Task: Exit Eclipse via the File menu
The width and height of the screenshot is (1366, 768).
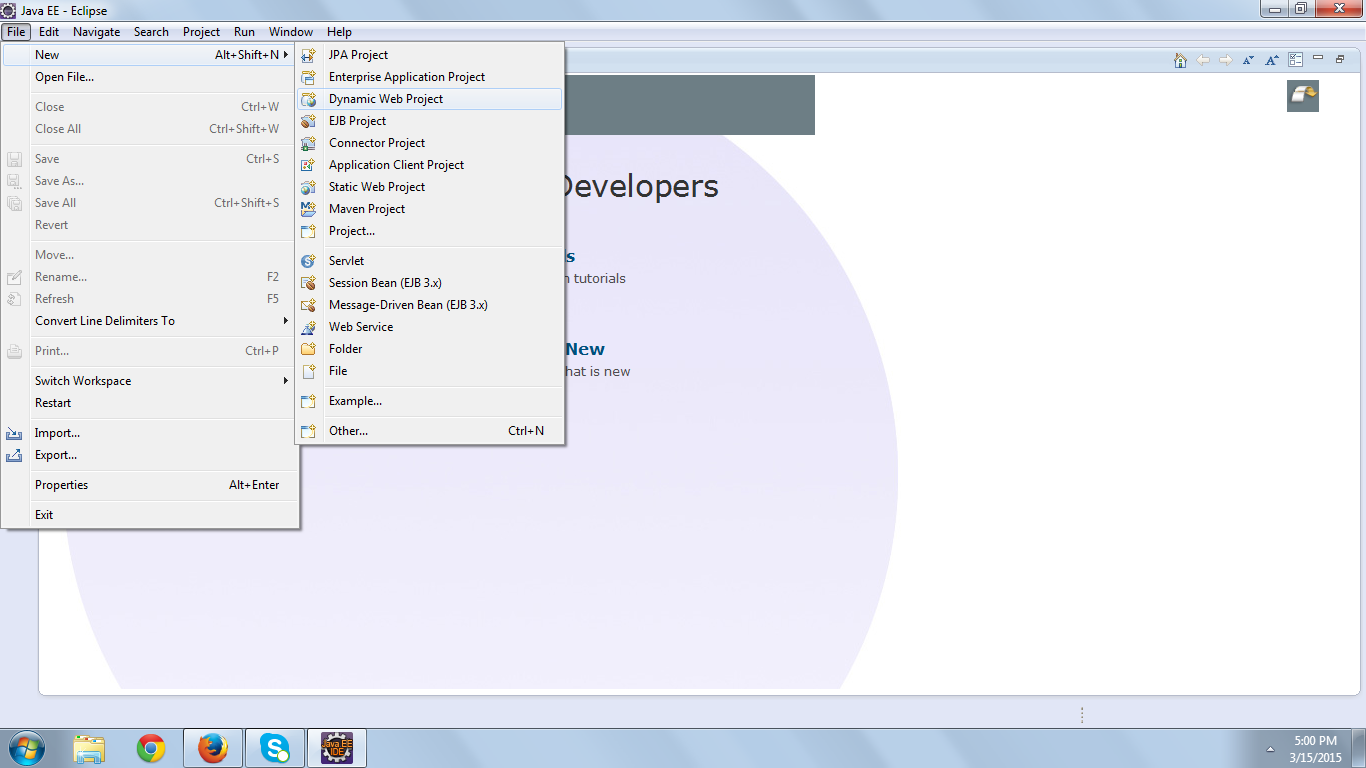Action: (x=150, y=515)
